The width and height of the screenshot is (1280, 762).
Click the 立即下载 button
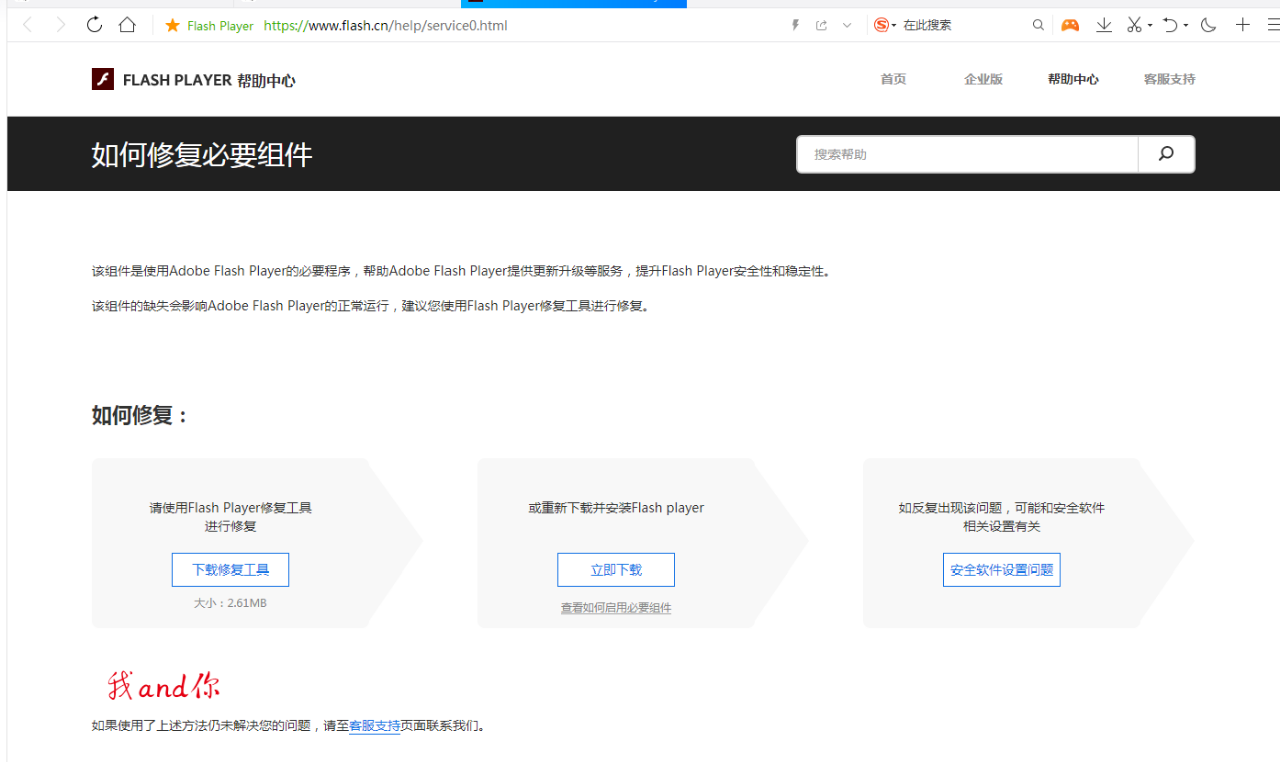(x=616, y=570)
